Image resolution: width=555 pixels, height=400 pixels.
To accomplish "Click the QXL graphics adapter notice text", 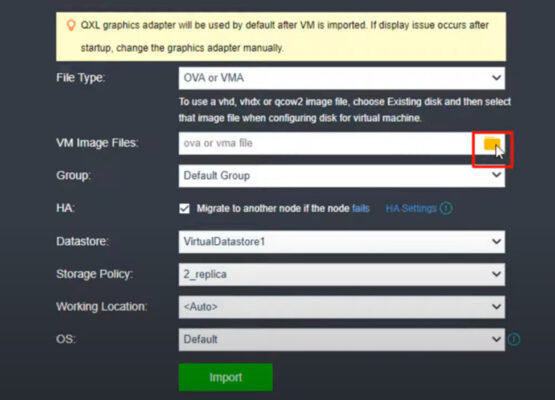I will [285, 36].
